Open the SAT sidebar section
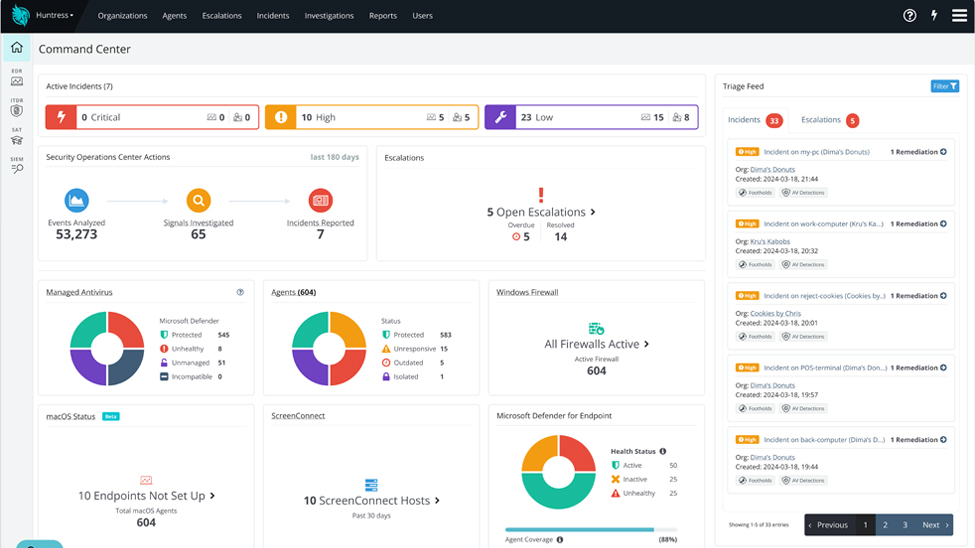The height and width of the screenshot is (548, 975). (17, 137)
